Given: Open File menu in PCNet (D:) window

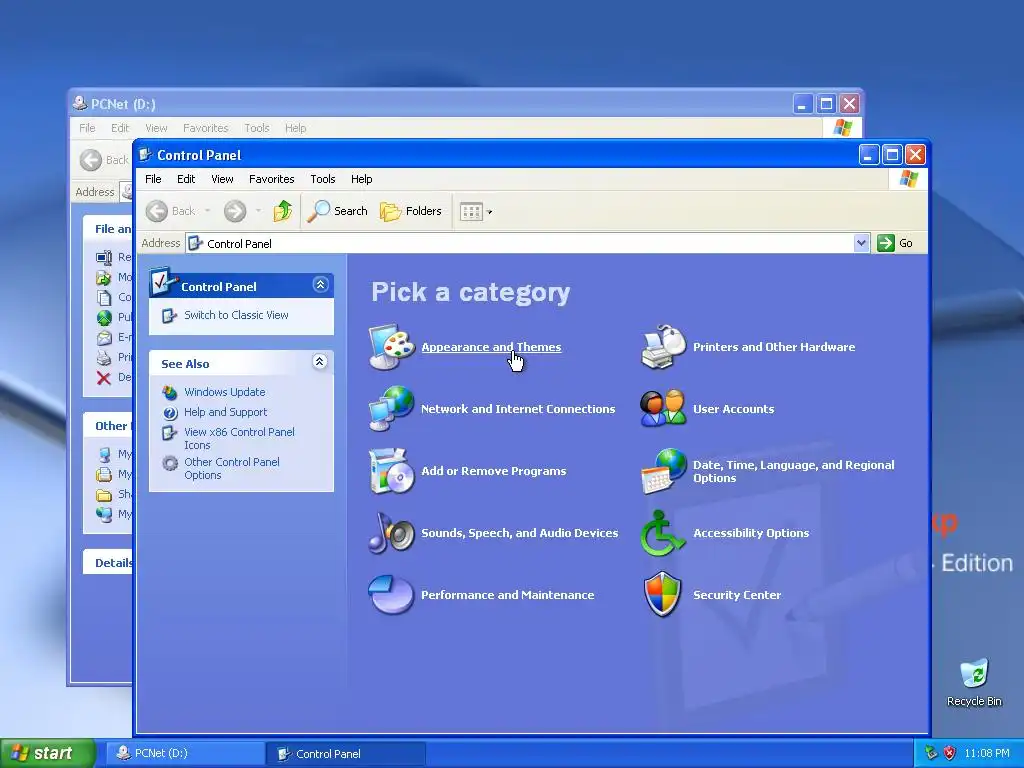Looking at the screenshot, I should click(87, 128).
